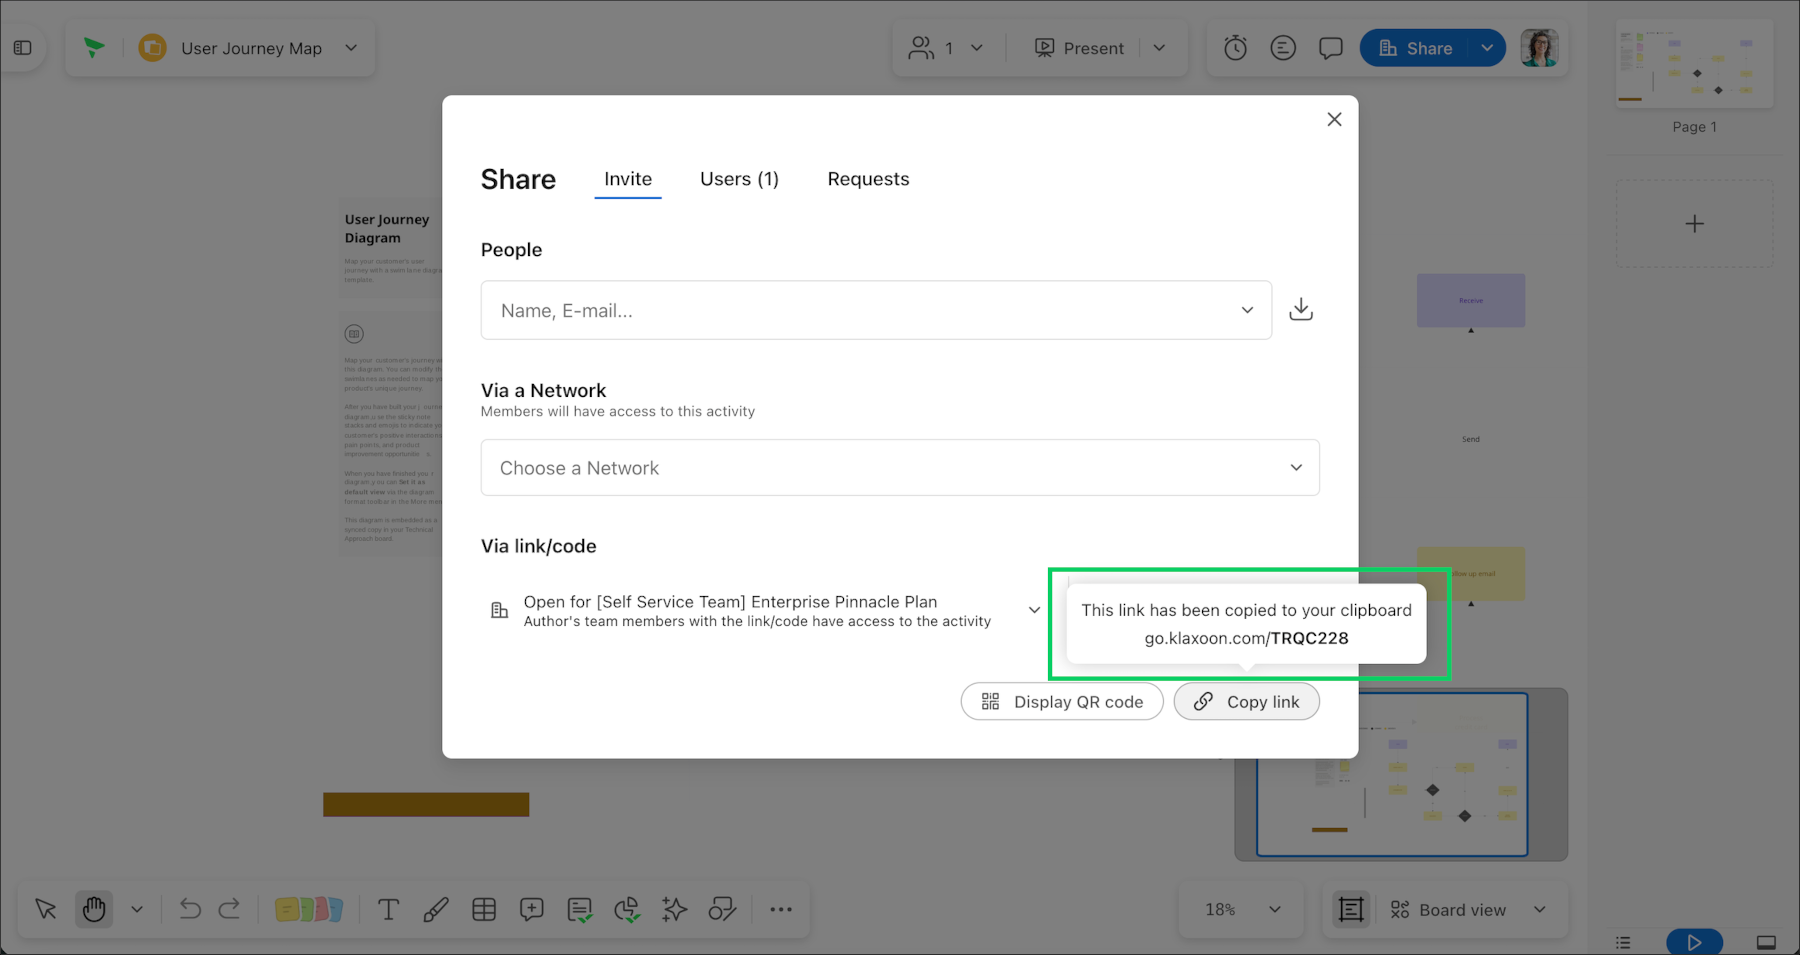Expand the participants count dropdown
This screenshot has width=1800, height=955.
click(977, 48)
